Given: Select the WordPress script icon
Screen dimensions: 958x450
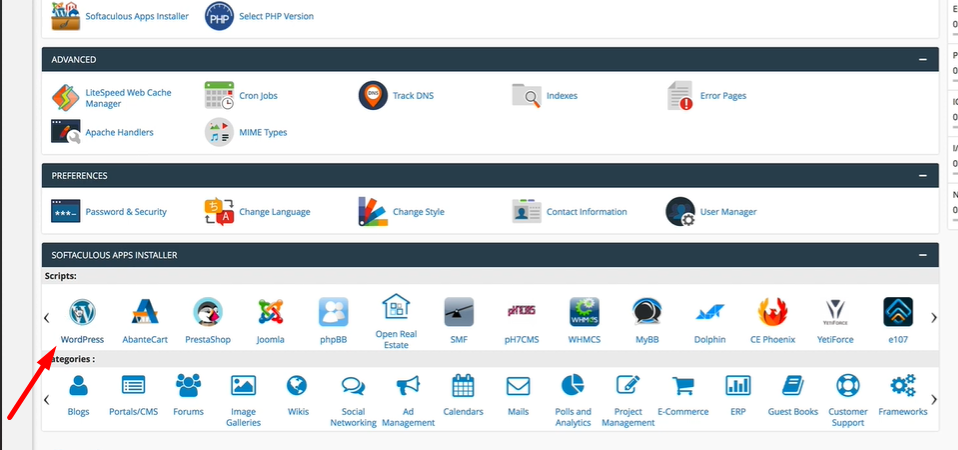Looking at the screenshot, I should [x=82, y=312].
